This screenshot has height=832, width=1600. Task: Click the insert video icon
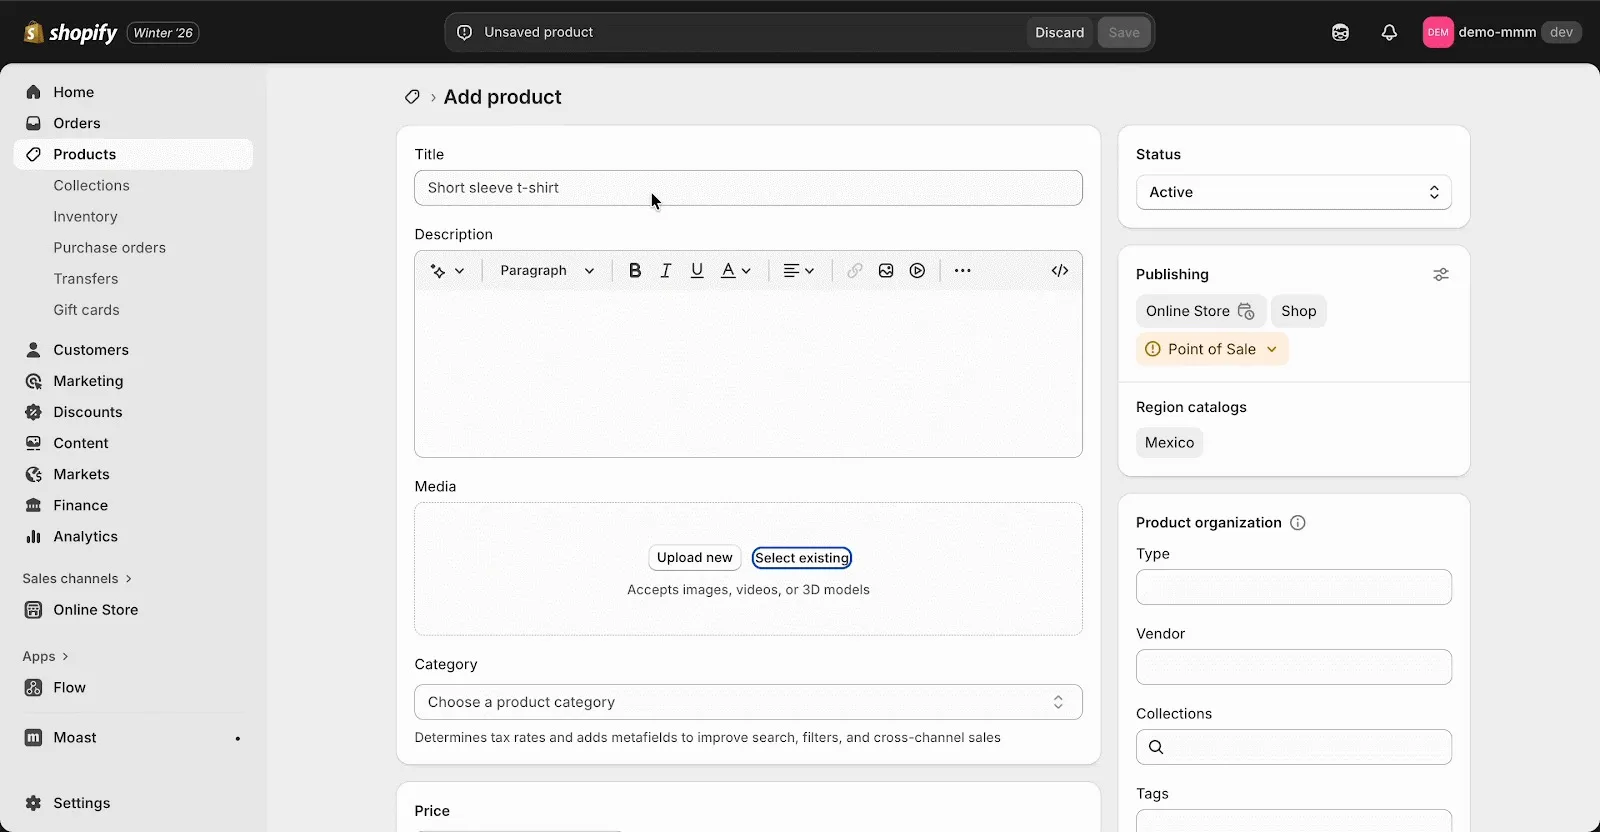click(917, 271)
